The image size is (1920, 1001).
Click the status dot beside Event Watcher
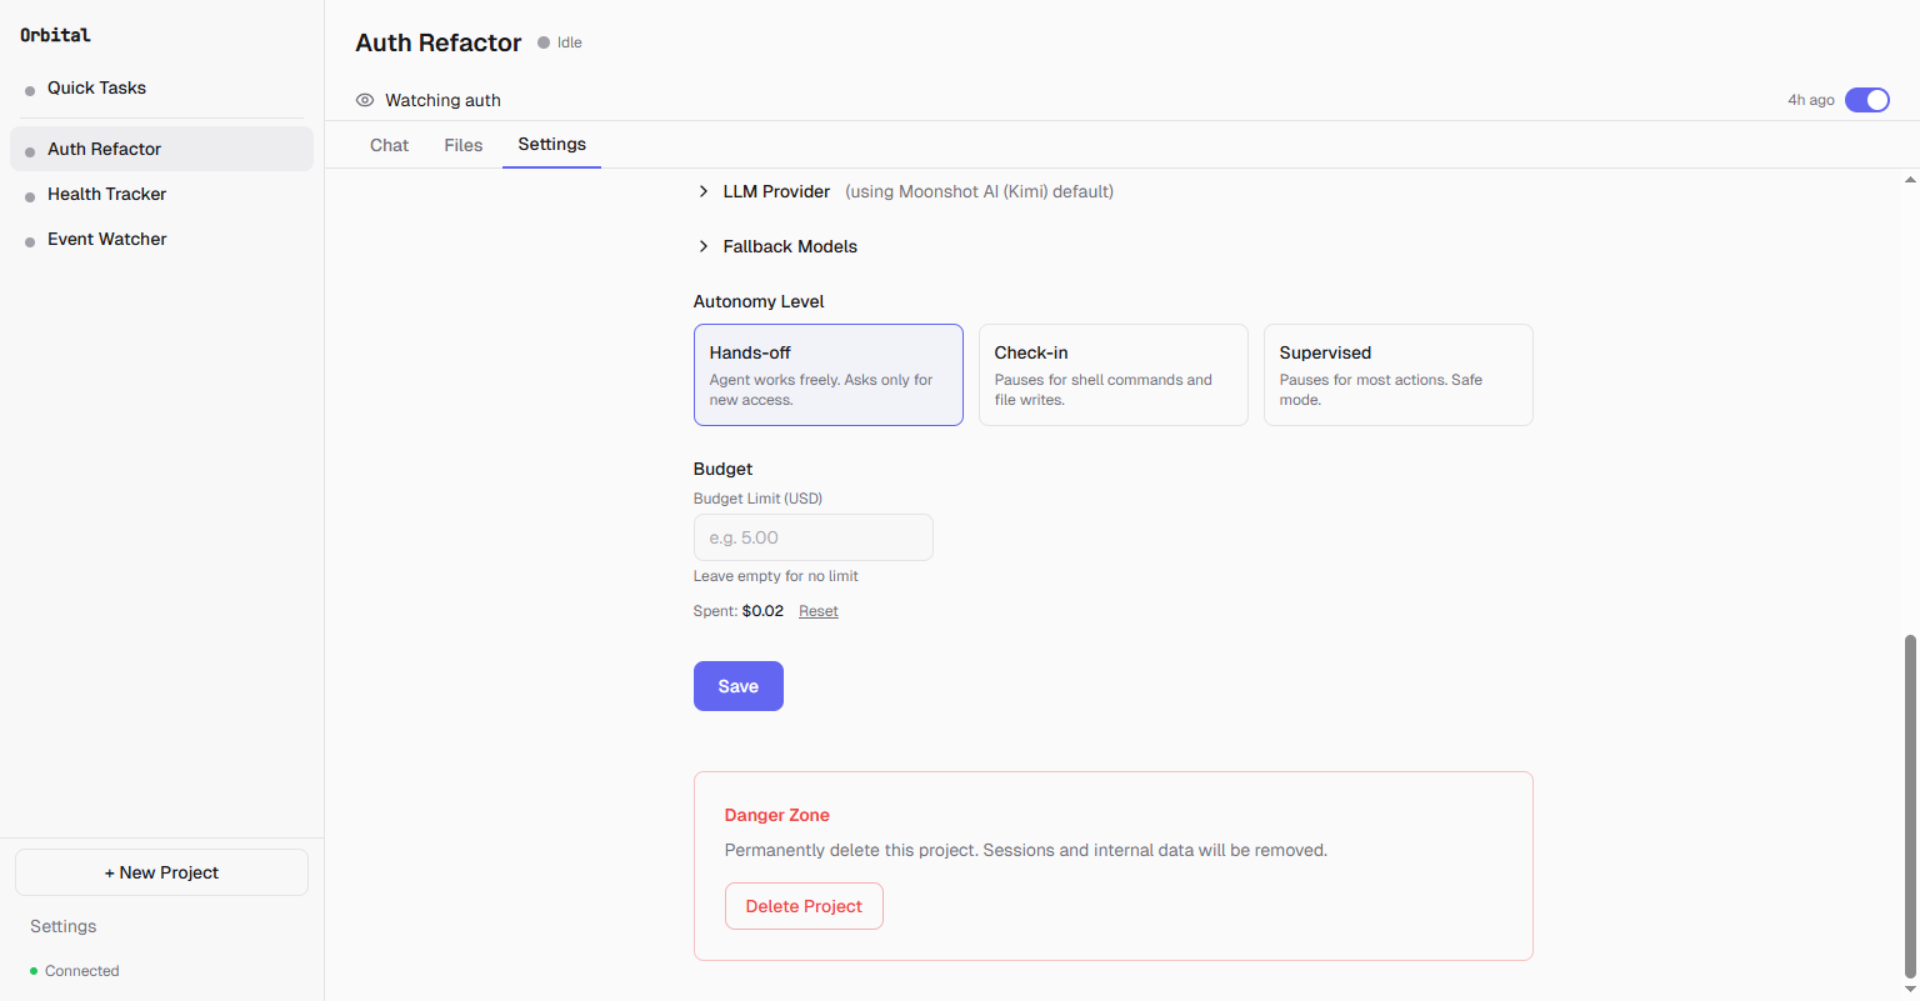29,239
